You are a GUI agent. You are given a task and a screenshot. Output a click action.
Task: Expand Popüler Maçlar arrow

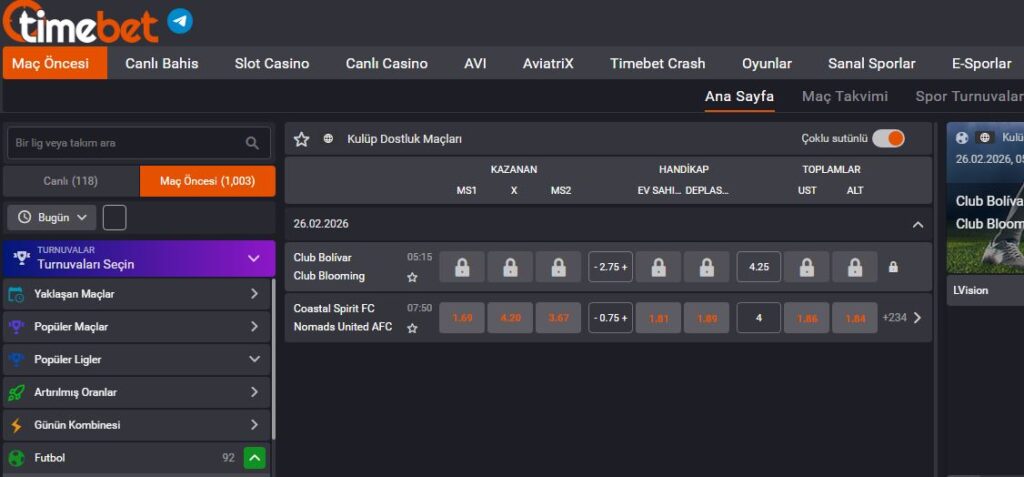pyautogui.click(x=254, y=327)
